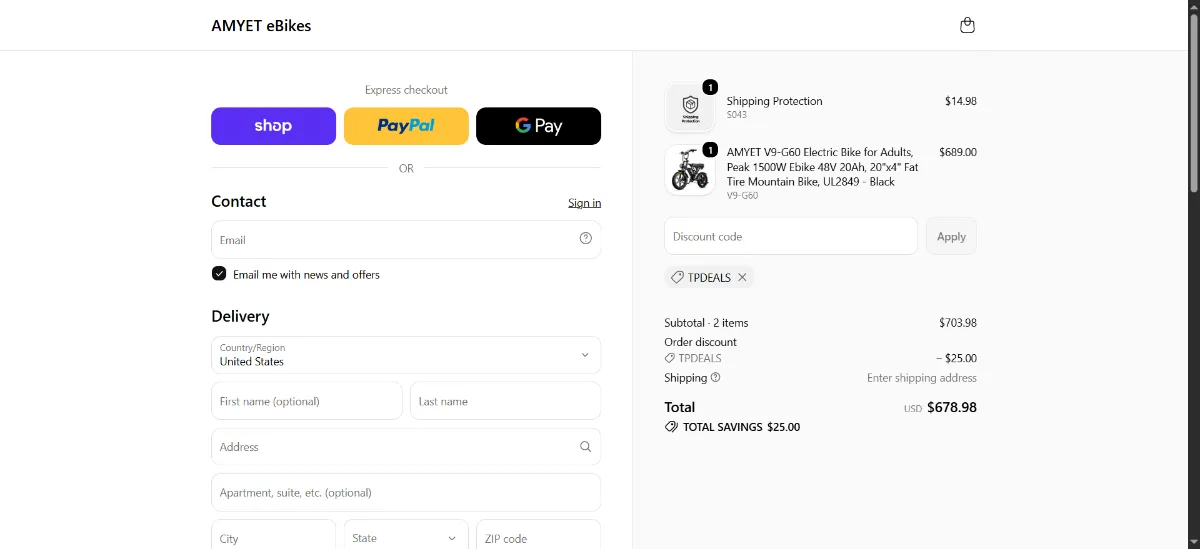
Task: Uncheck Email me with news and offers
Action: pyautogui.click(x=219, y=274)
